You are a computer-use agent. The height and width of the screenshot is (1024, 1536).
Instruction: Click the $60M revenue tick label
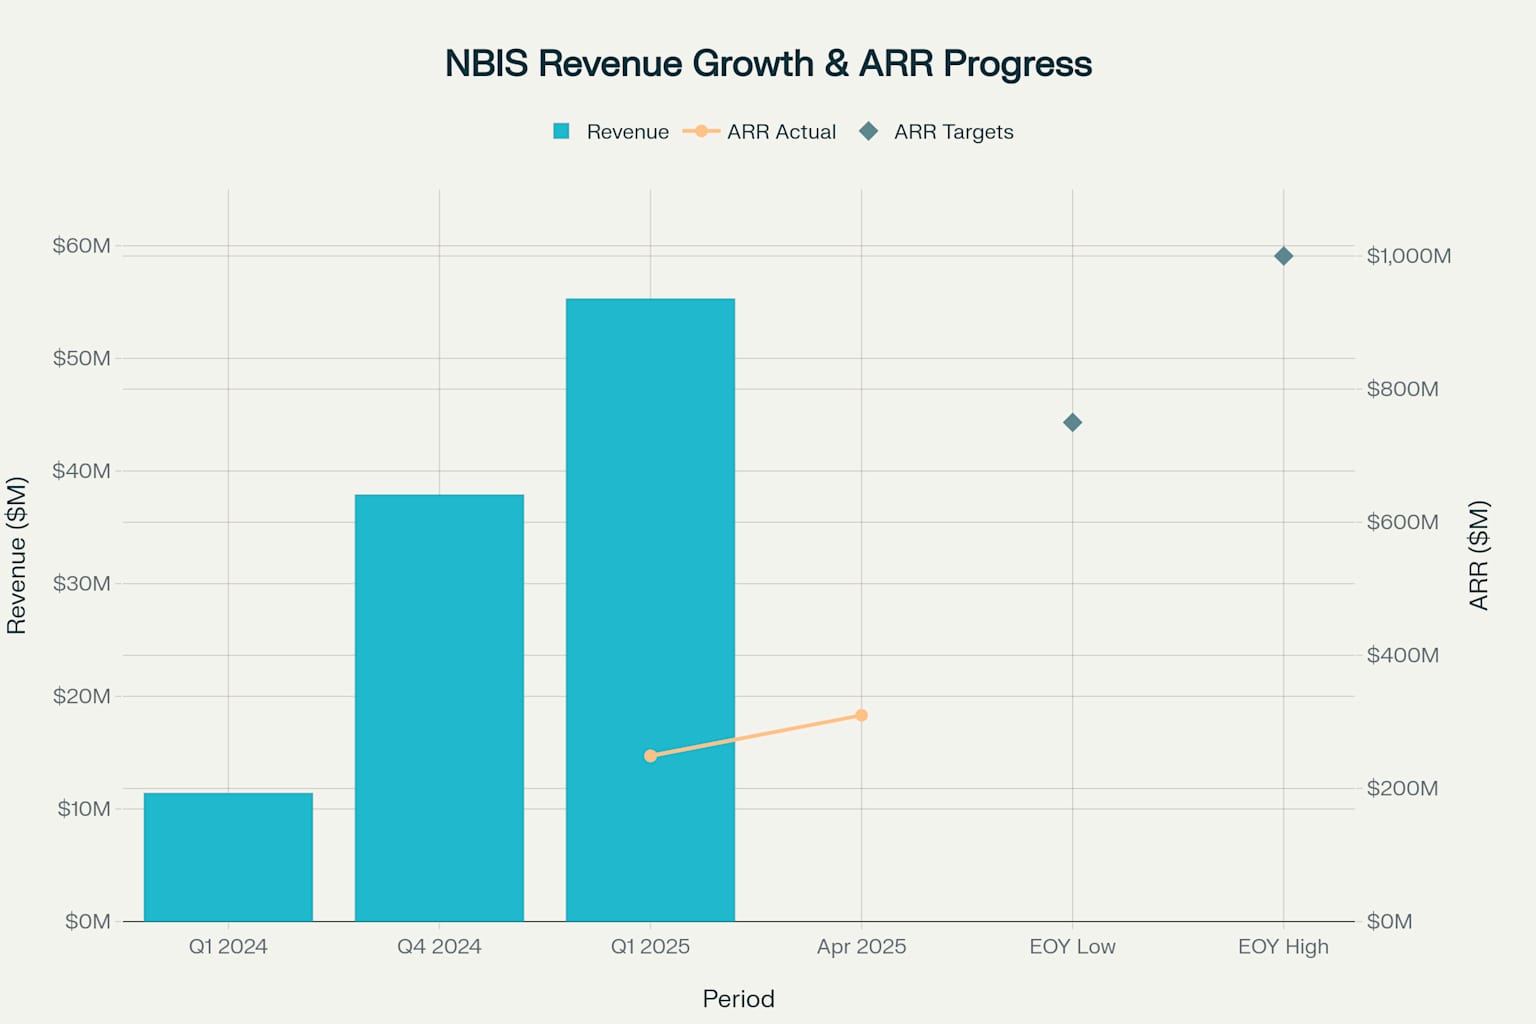(x=82, y=246)
